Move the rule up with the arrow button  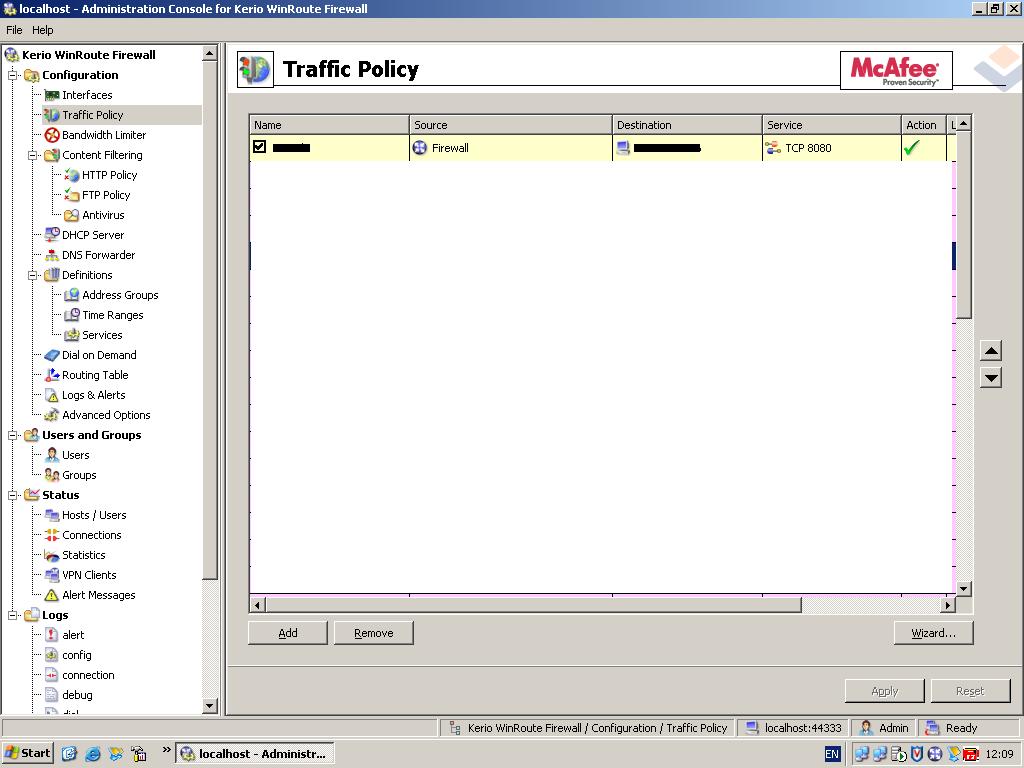click(991, 351)
